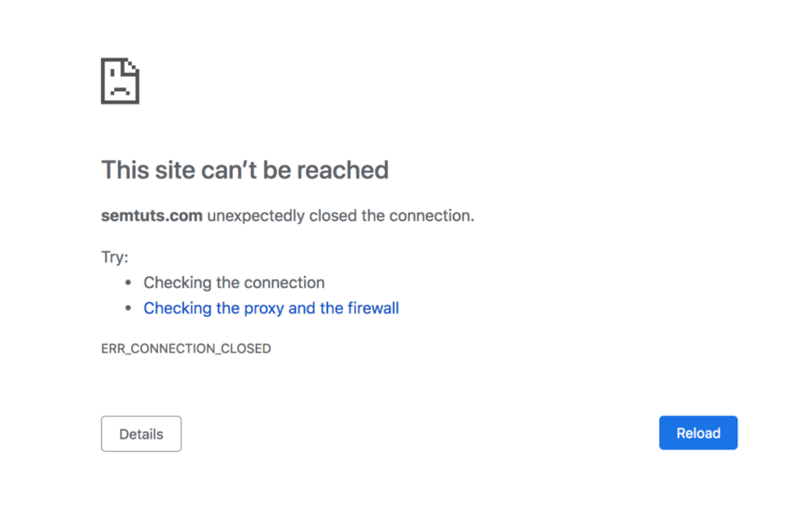Click the bullet before "Checking the connection"
This screenshot has height=512, width=800.
coord(128,283)
